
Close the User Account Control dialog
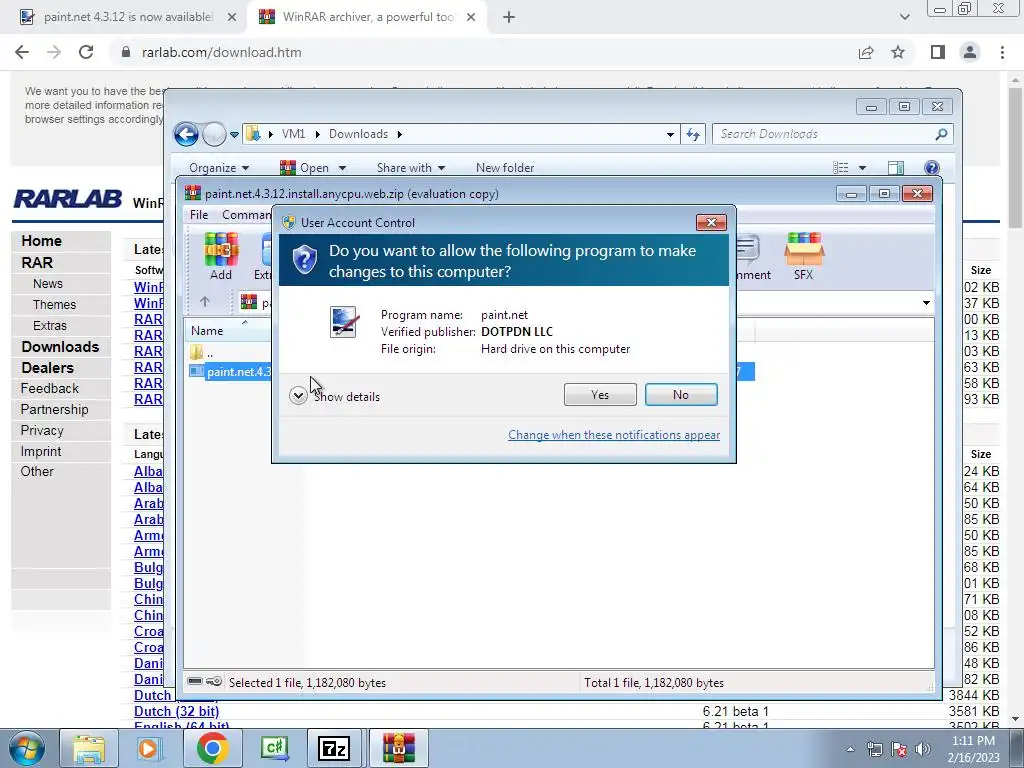click(711, 223)
